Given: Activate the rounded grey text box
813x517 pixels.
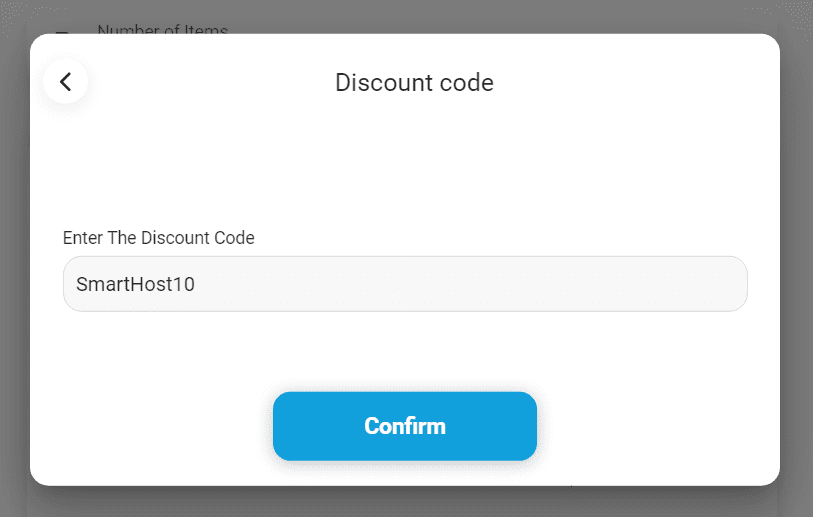Looking at the screenshot, I should point(405,284).
